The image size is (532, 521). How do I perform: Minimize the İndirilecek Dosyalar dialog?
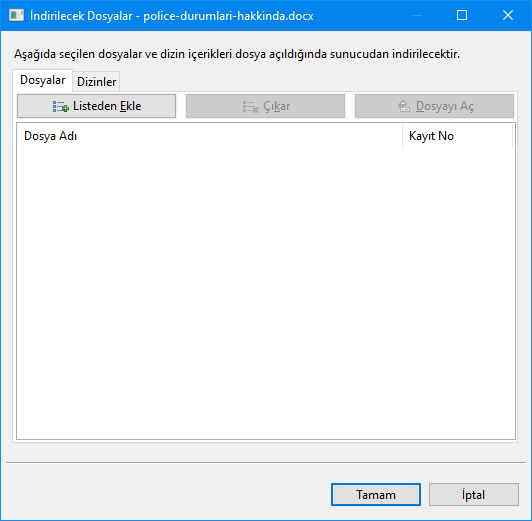[417, 15]
